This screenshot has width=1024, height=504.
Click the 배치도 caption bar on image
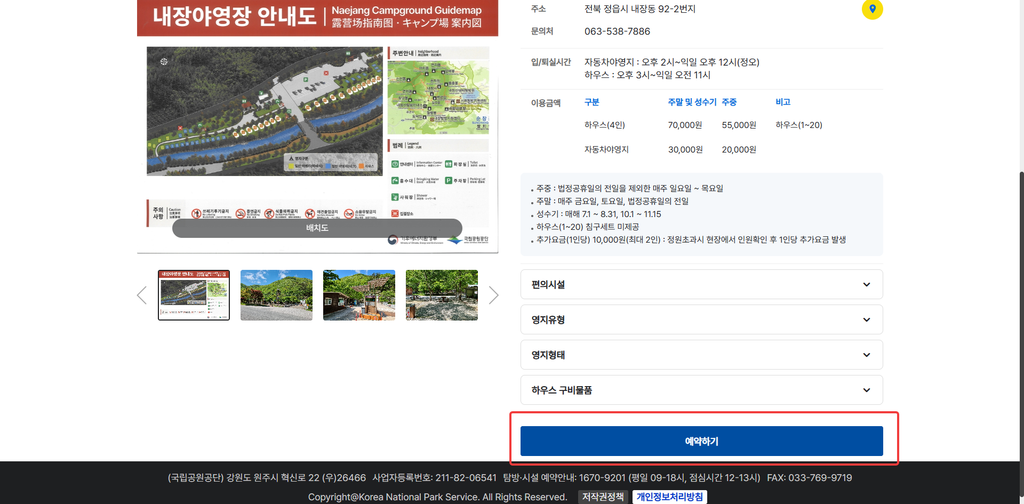[x=317, y=228]
